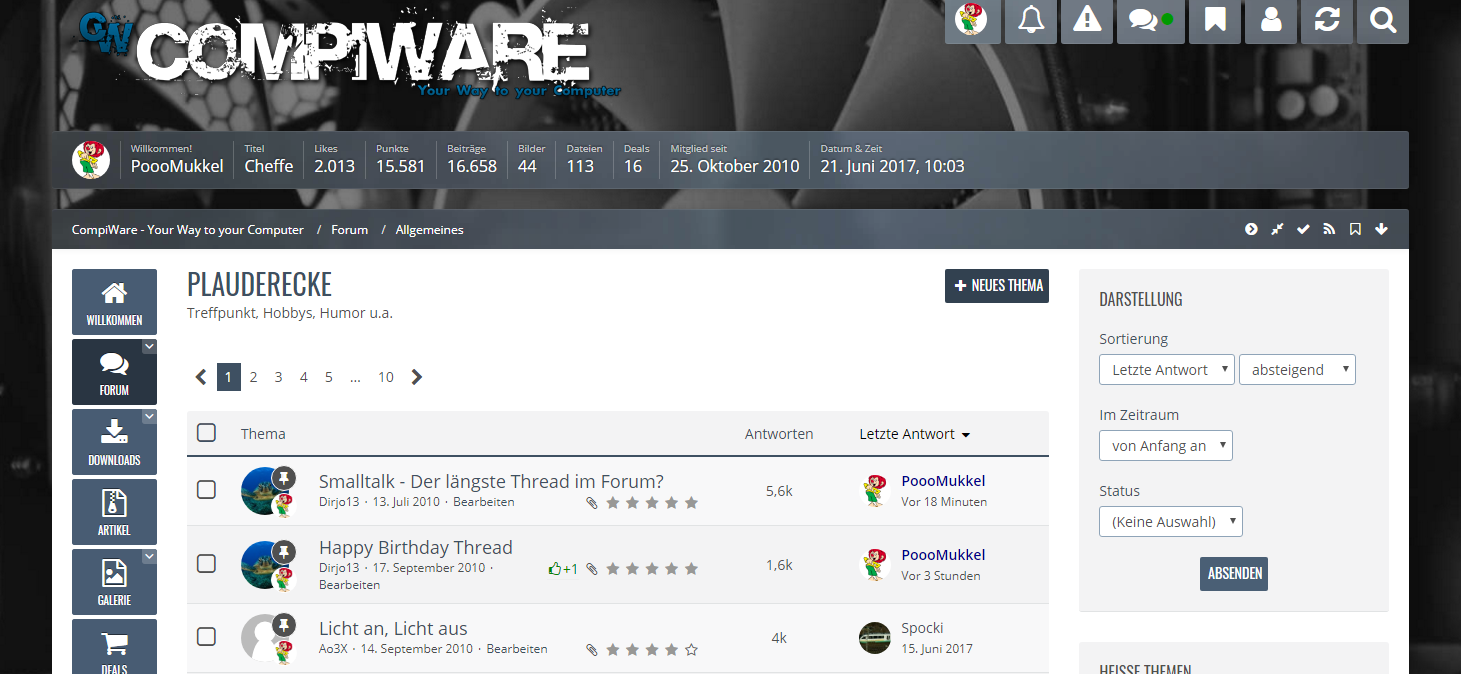
Task: Click the moderation warning triangle icon
Action: pos(1087,21)
